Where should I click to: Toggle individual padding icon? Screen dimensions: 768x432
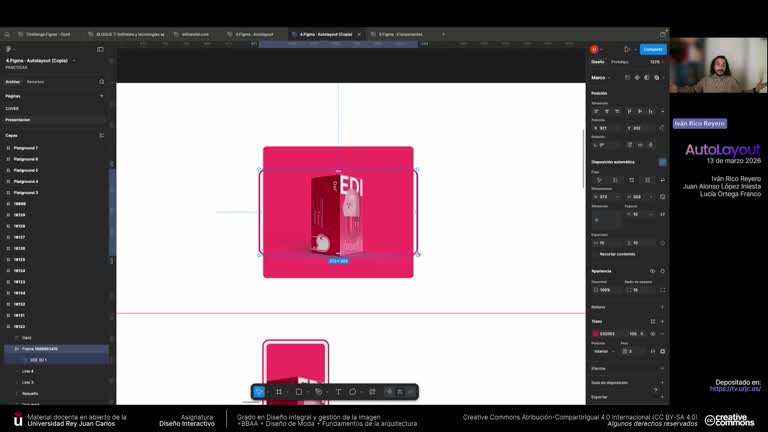tap(663, 243)
